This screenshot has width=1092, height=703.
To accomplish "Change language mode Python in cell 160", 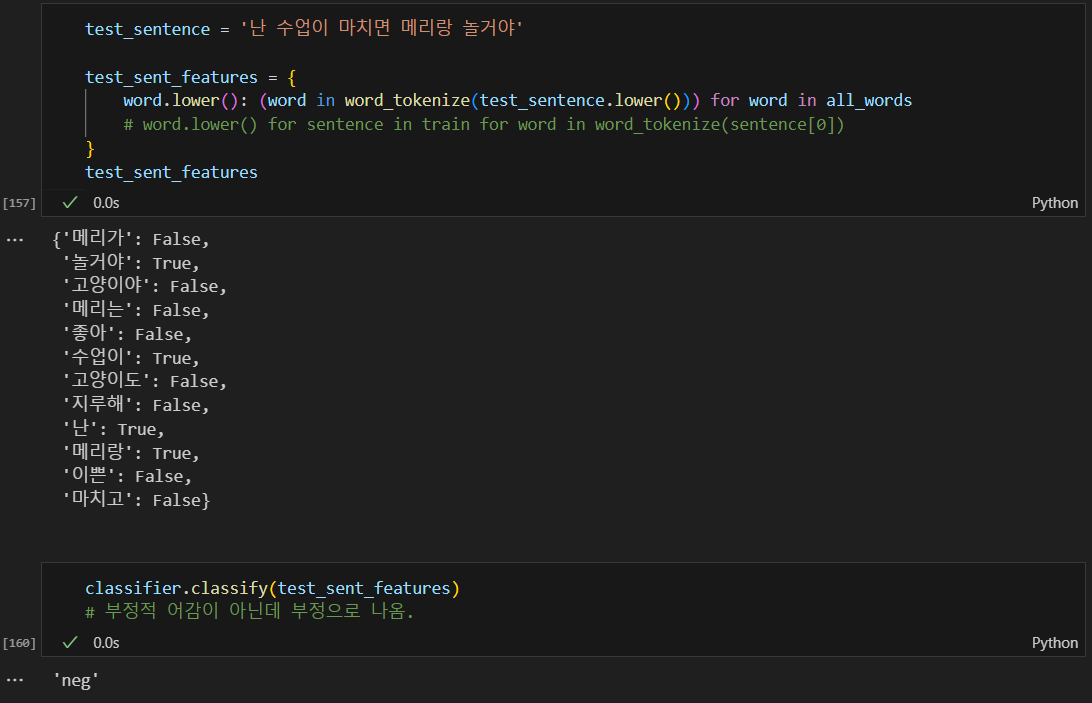I will [x=1054, y=642].
